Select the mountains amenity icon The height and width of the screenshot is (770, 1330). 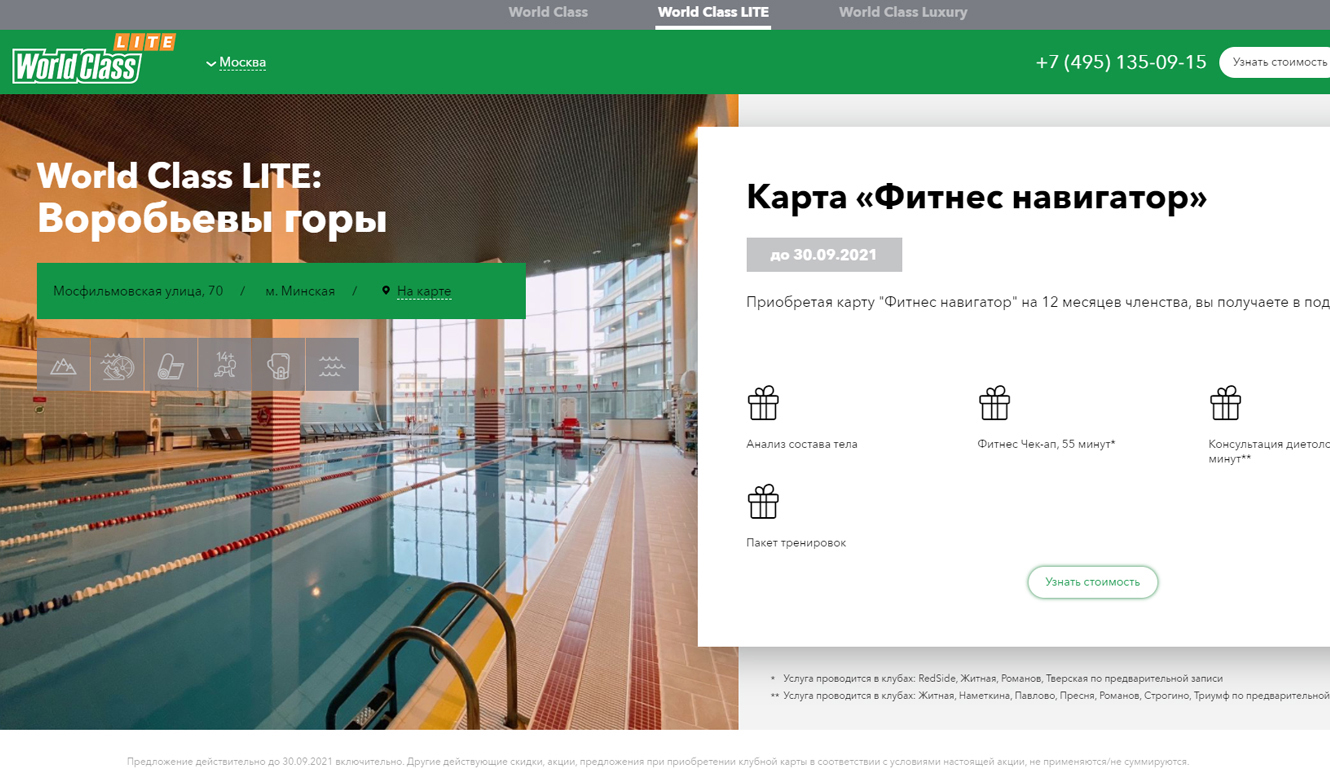click(63, 365)
